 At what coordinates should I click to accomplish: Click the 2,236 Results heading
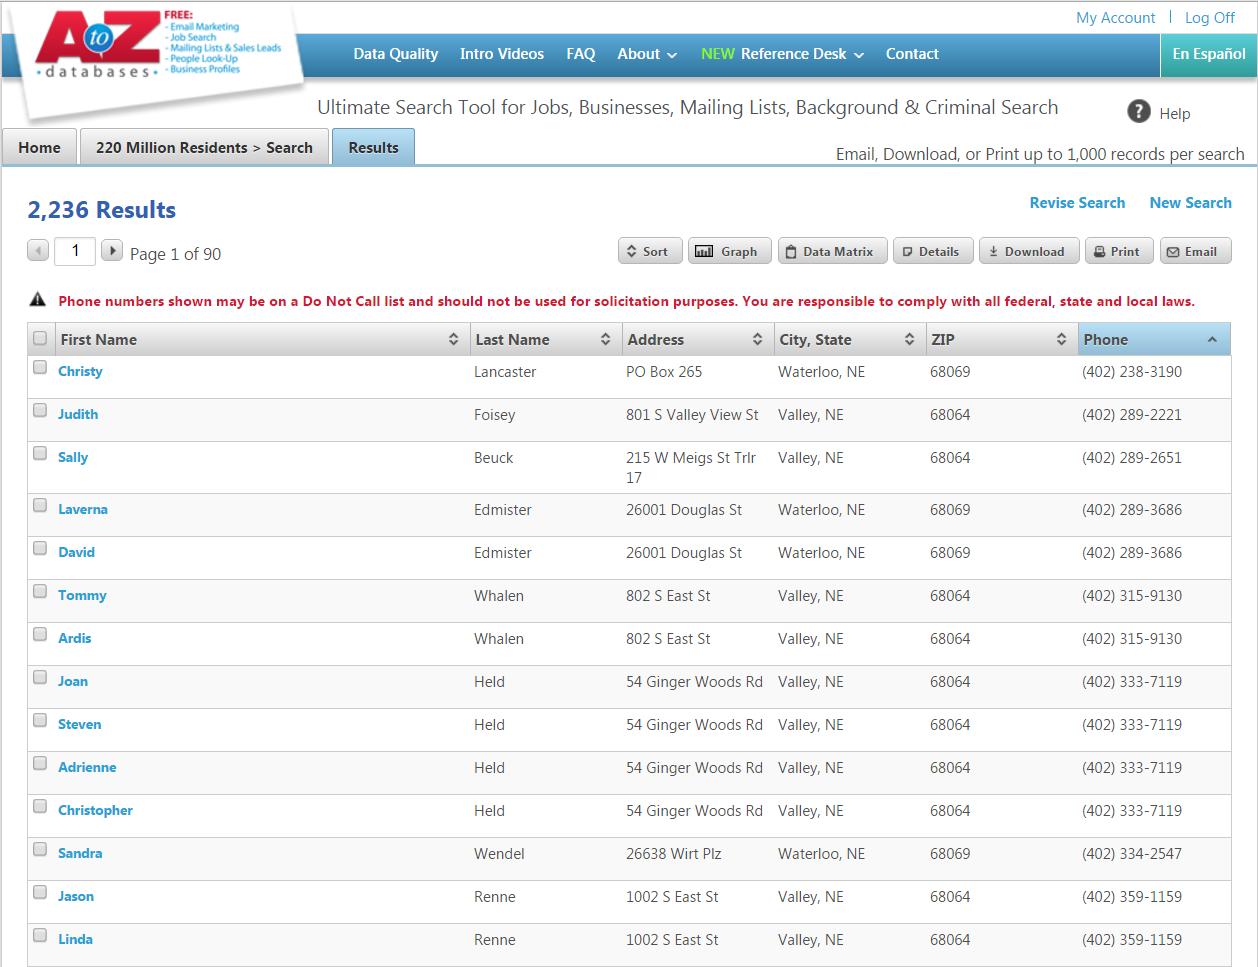click(102, 210)
